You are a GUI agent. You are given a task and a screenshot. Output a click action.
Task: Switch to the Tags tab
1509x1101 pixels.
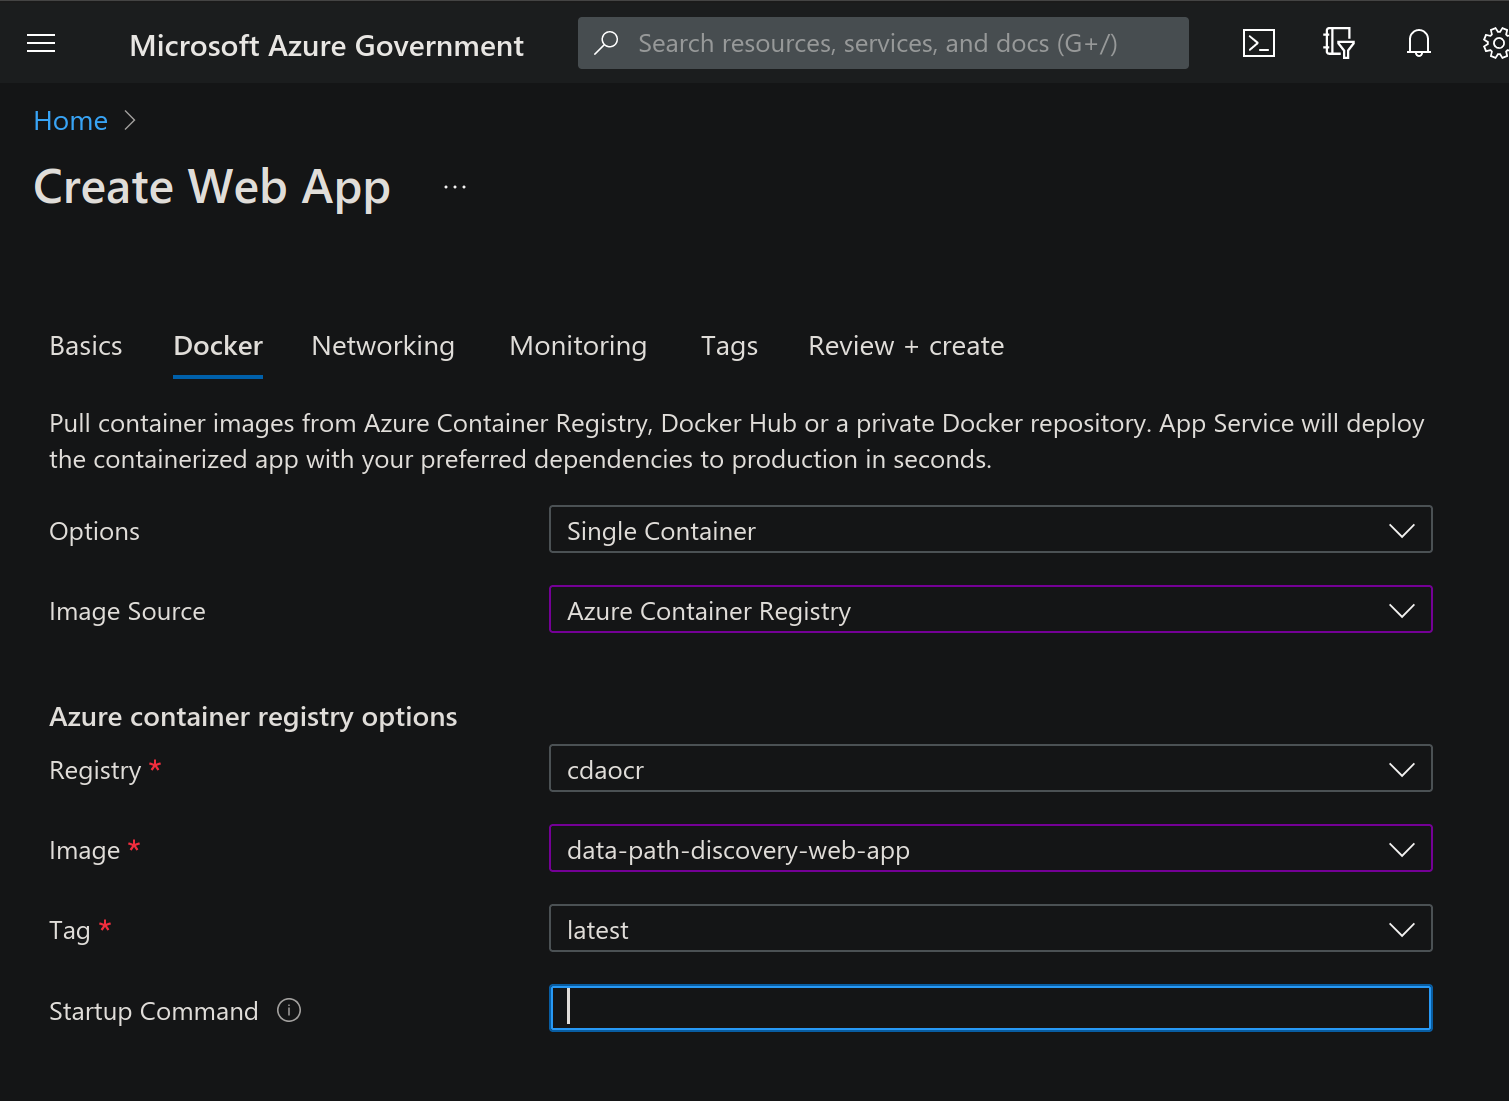coord(729,346)
